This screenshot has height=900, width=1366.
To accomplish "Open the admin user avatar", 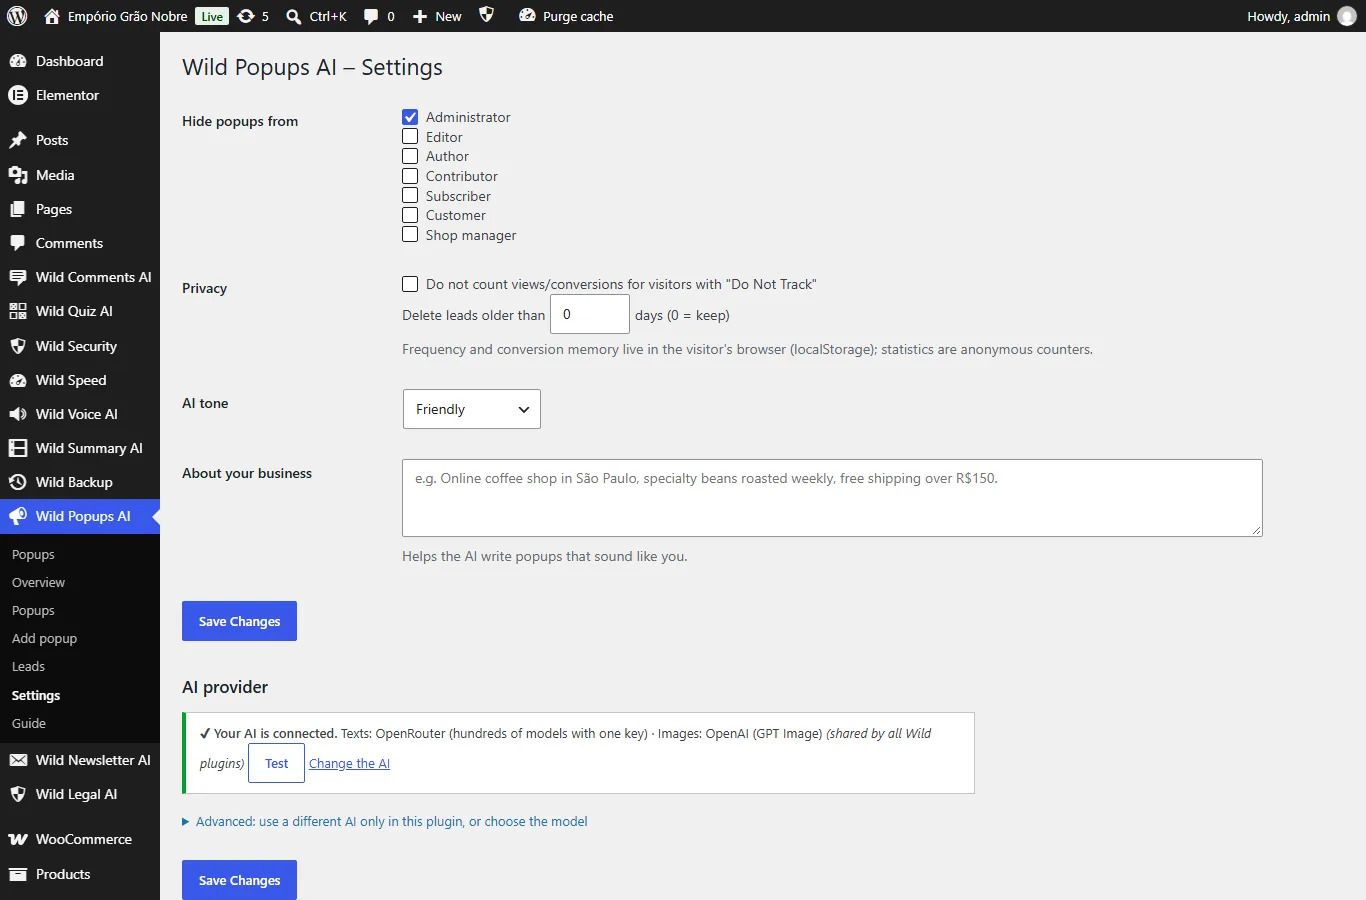I will (x=1347, y=16).
